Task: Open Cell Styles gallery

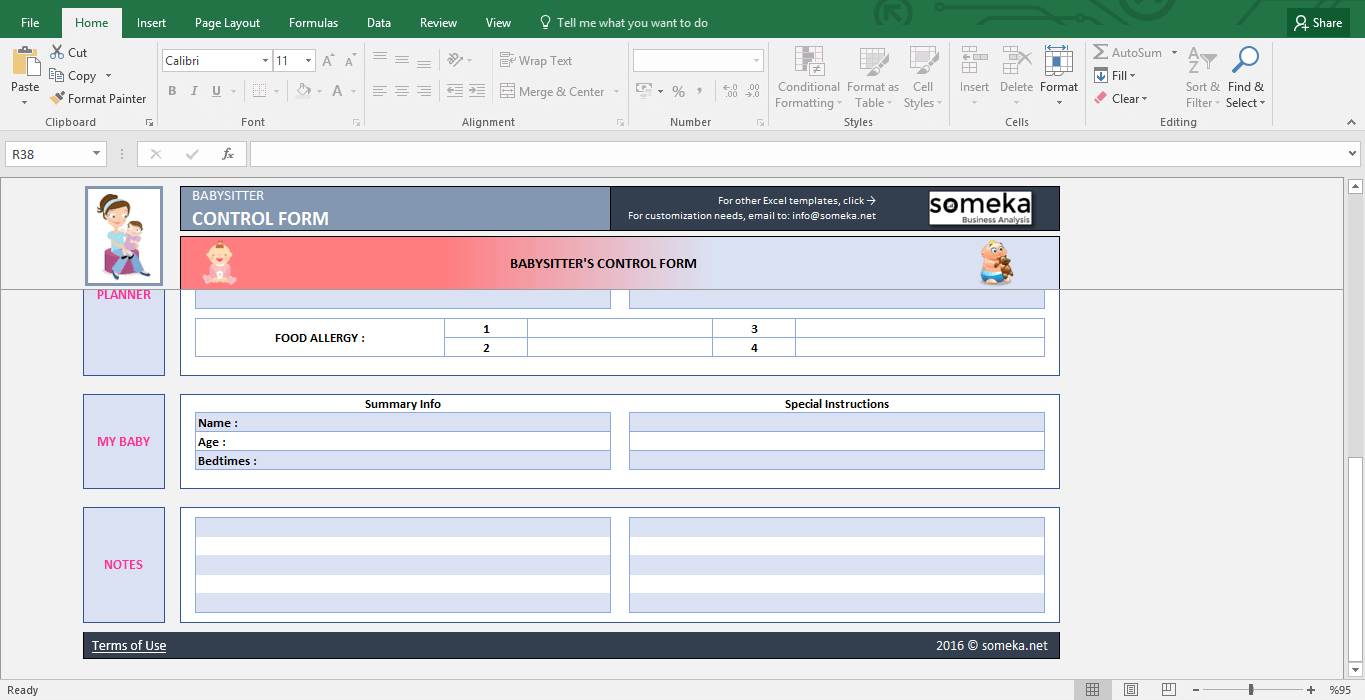Action: click(x=922, y=77)
